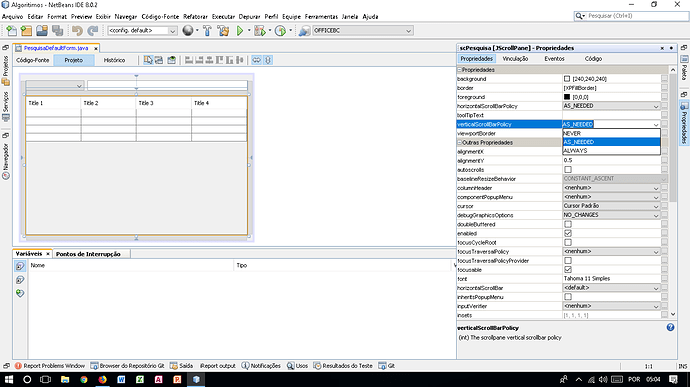The height and width of the screenshot is (387, 690).
Task: Click the New File toolbar icon
Action: point(11,30)
